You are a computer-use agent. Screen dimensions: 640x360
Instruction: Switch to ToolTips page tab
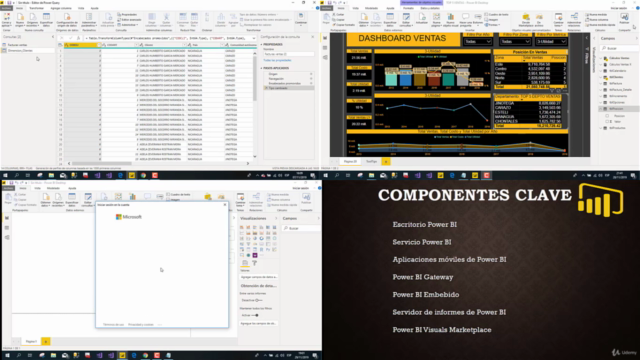tap(371, 162)
